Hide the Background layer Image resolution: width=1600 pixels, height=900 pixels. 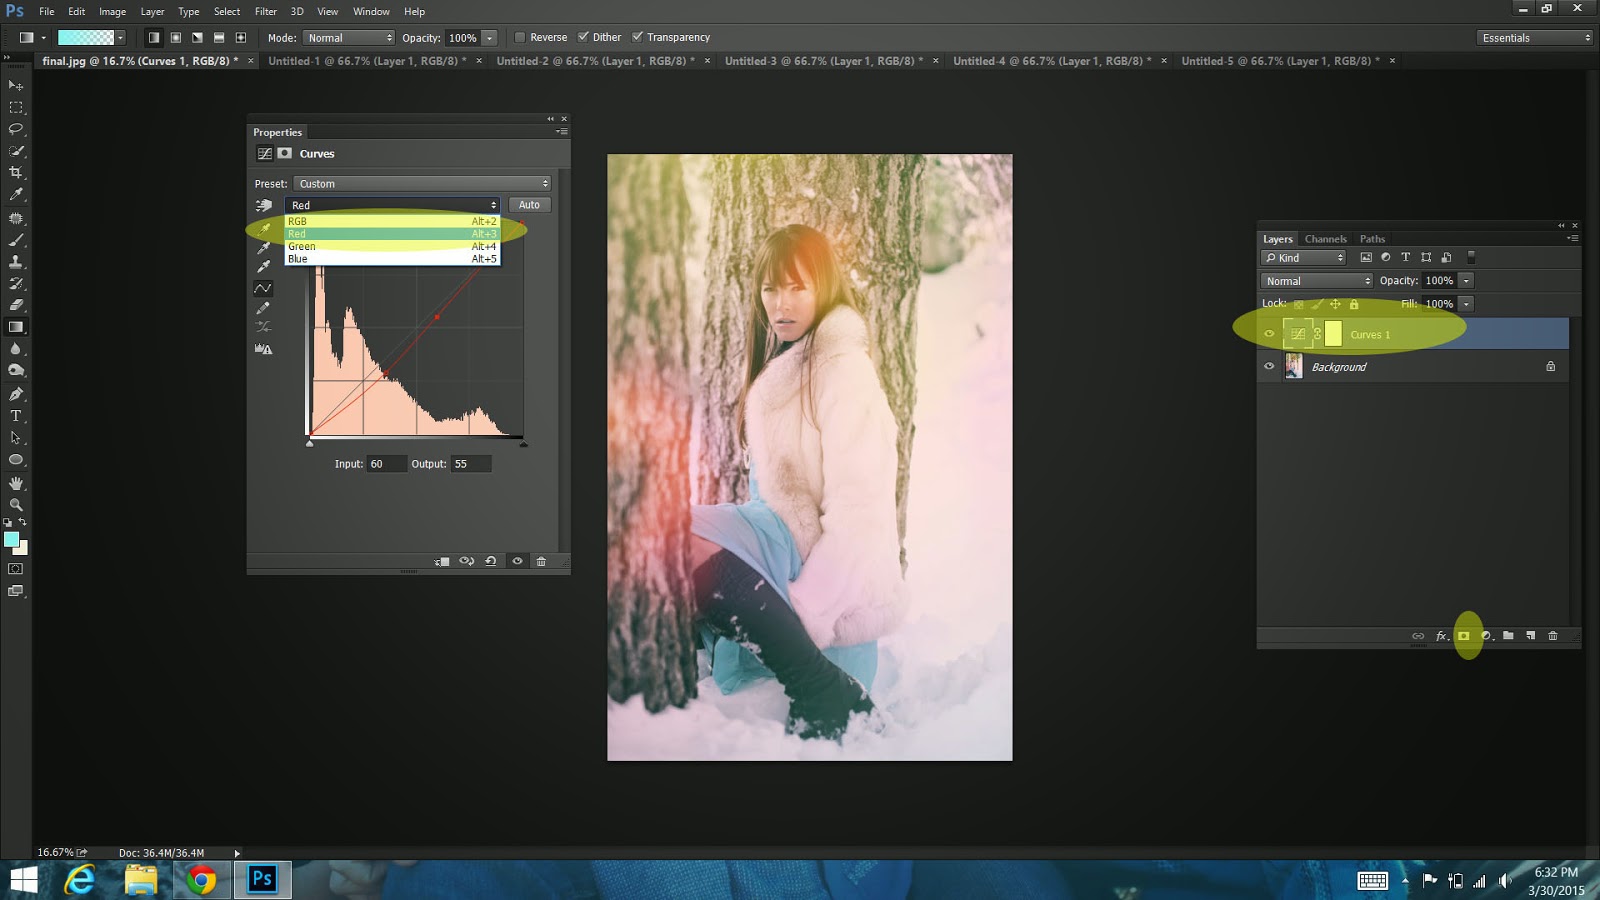(x=1270, y=366)
